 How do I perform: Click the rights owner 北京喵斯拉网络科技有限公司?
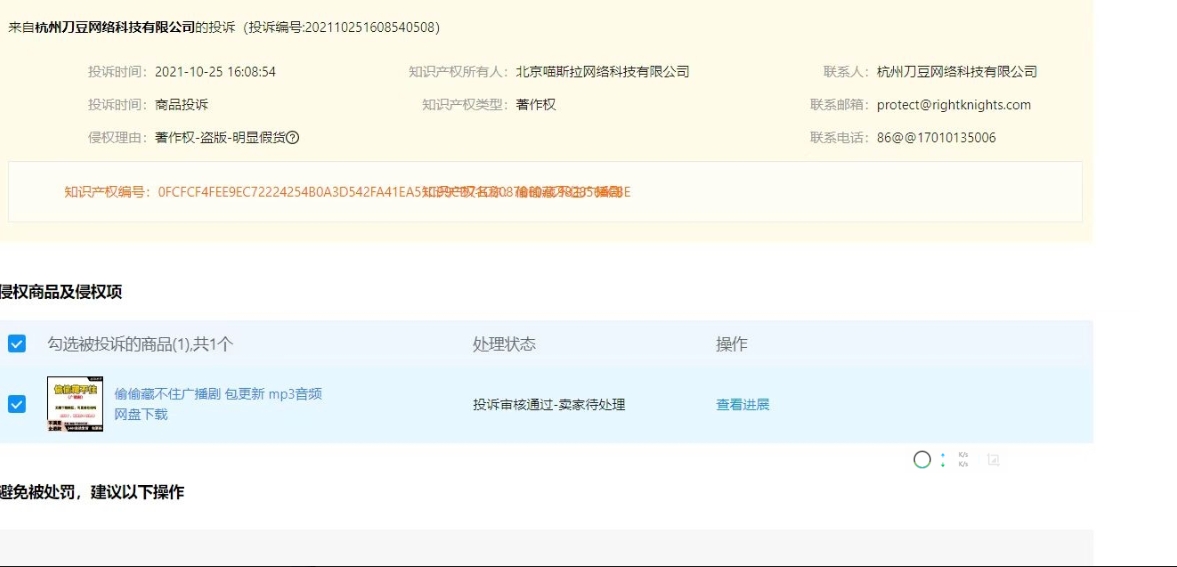[602, 72]
